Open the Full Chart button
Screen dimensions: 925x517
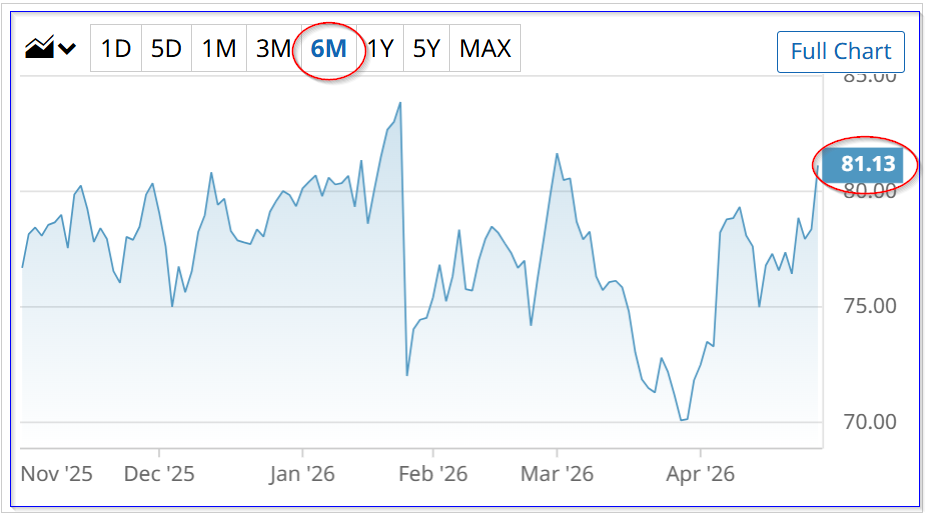841,52
